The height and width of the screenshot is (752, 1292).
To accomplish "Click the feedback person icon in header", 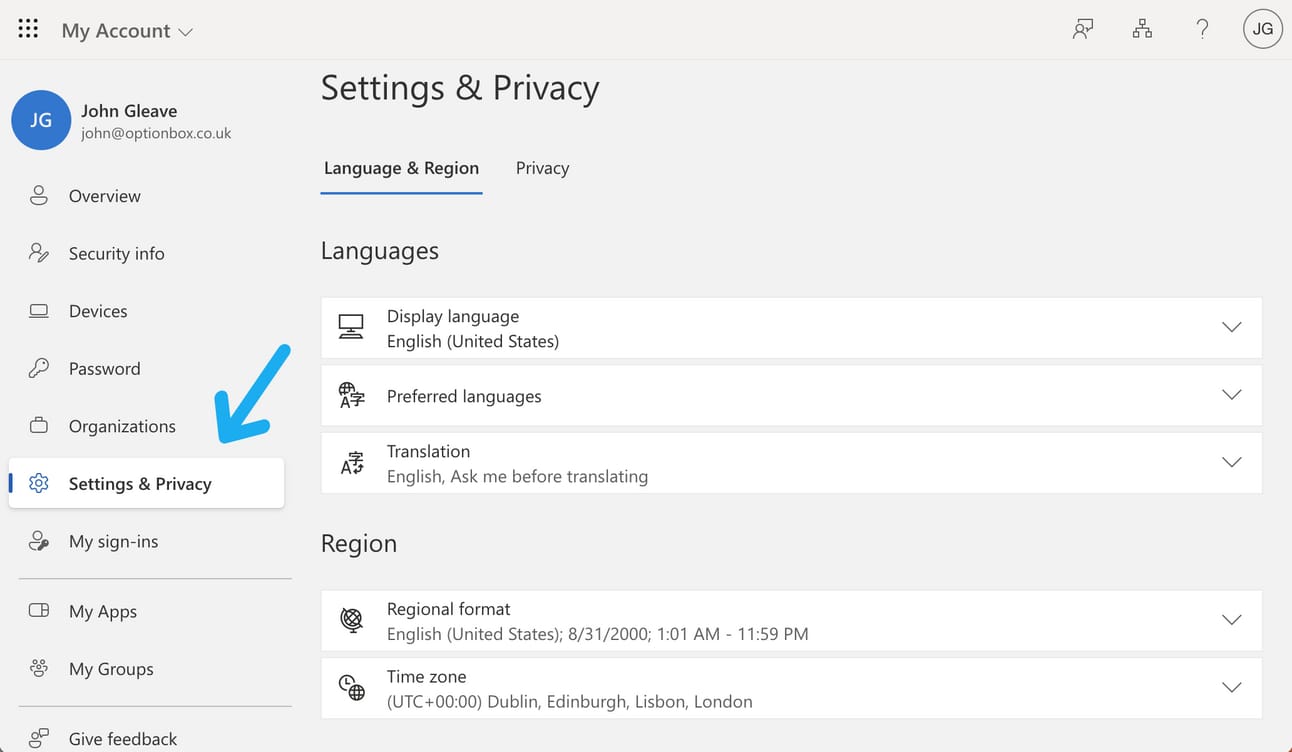I will 1082,29.
